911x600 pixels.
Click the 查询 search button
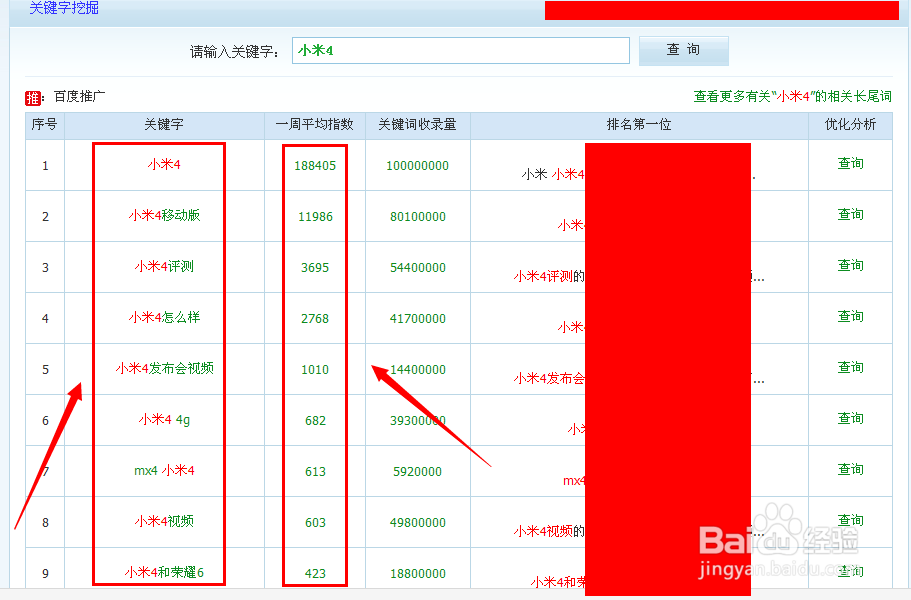(x=683, y=51)
